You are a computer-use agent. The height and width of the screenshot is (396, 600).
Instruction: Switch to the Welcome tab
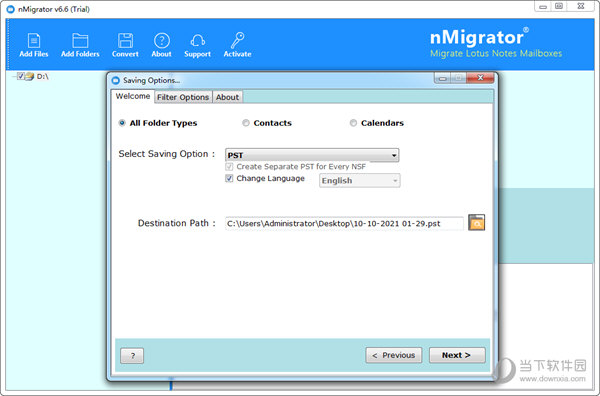133,96
